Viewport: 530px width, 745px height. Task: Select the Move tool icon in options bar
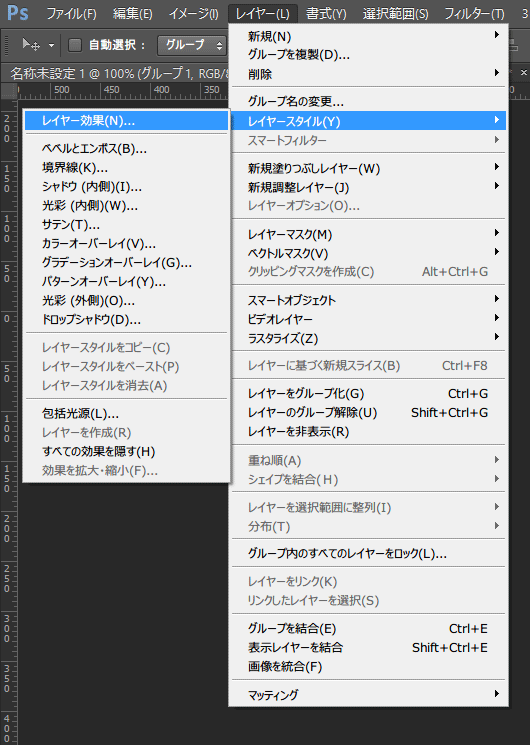tap(31, 45)
